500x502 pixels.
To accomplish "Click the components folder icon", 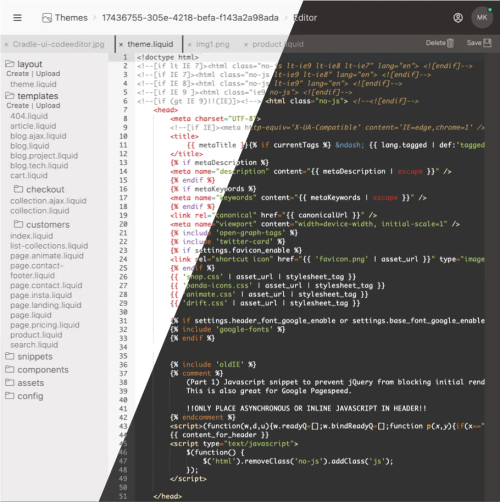I will point(10,369).
